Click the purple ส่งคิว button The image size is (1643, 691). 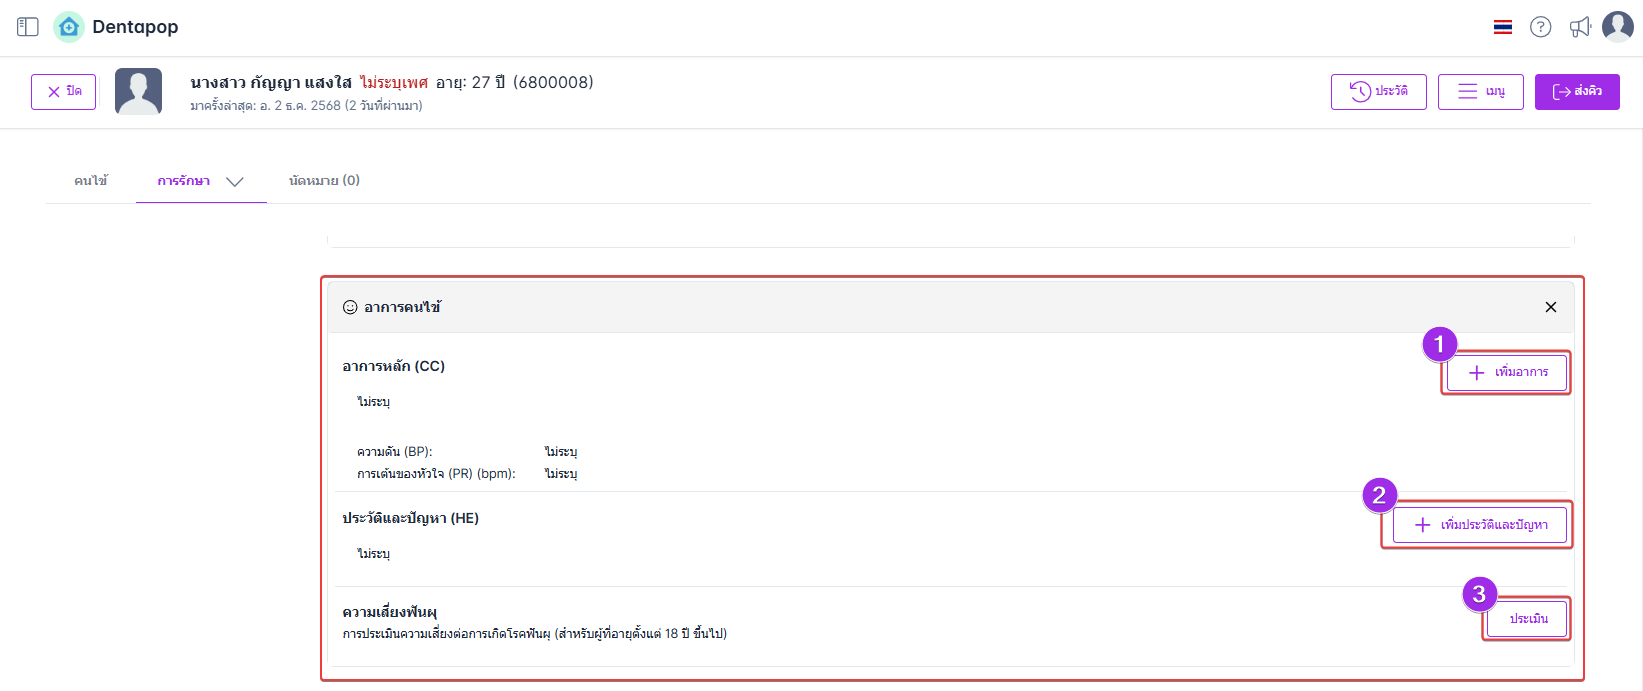tap(1576, 92)
